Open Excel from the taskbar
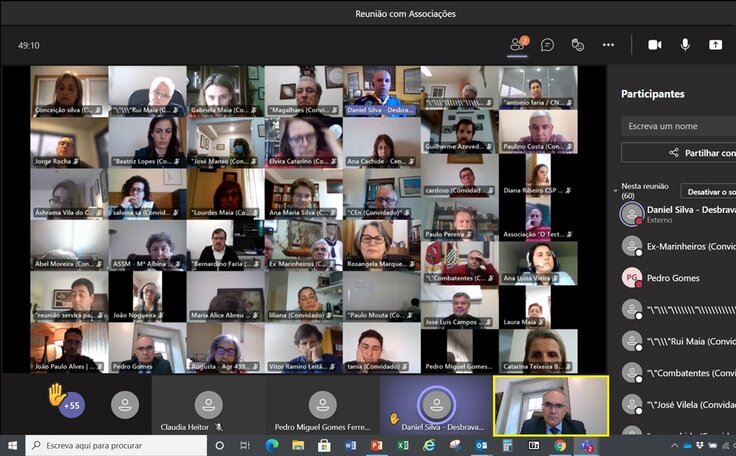736x456 pixels. click(x=402, y=445)
